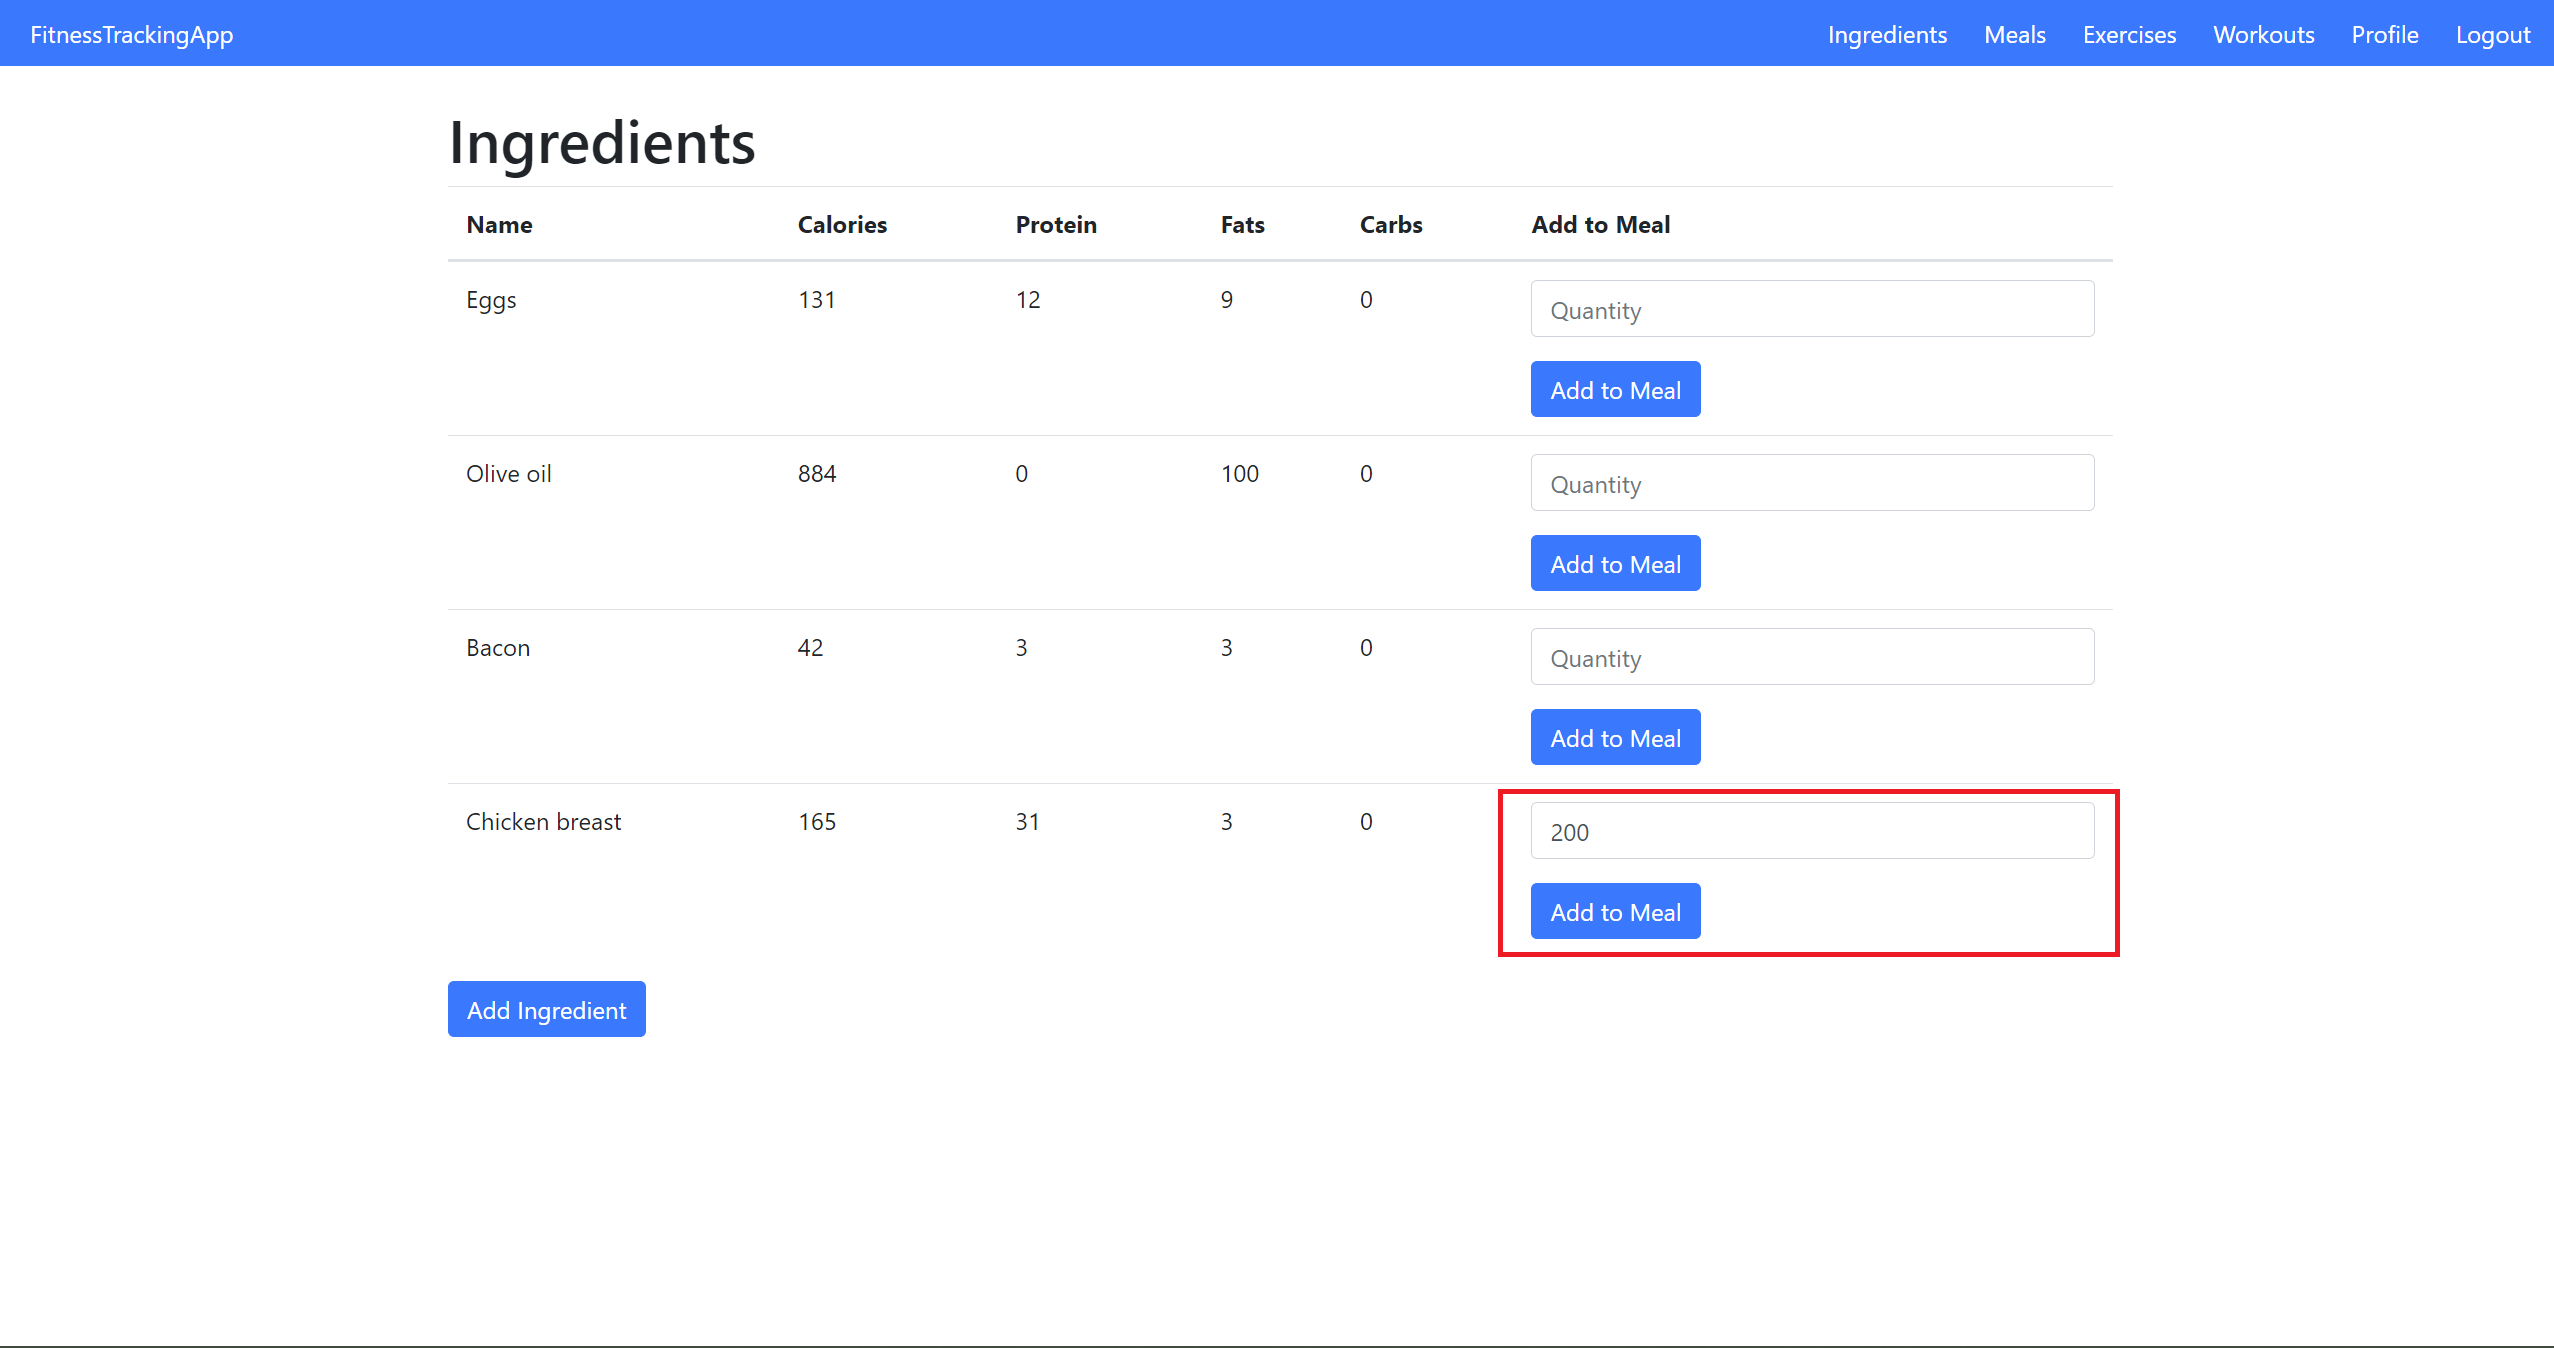Viewport: 2554px width, 1348px height.
Task: Add Chicken breast to meal
Action: 1614,912
